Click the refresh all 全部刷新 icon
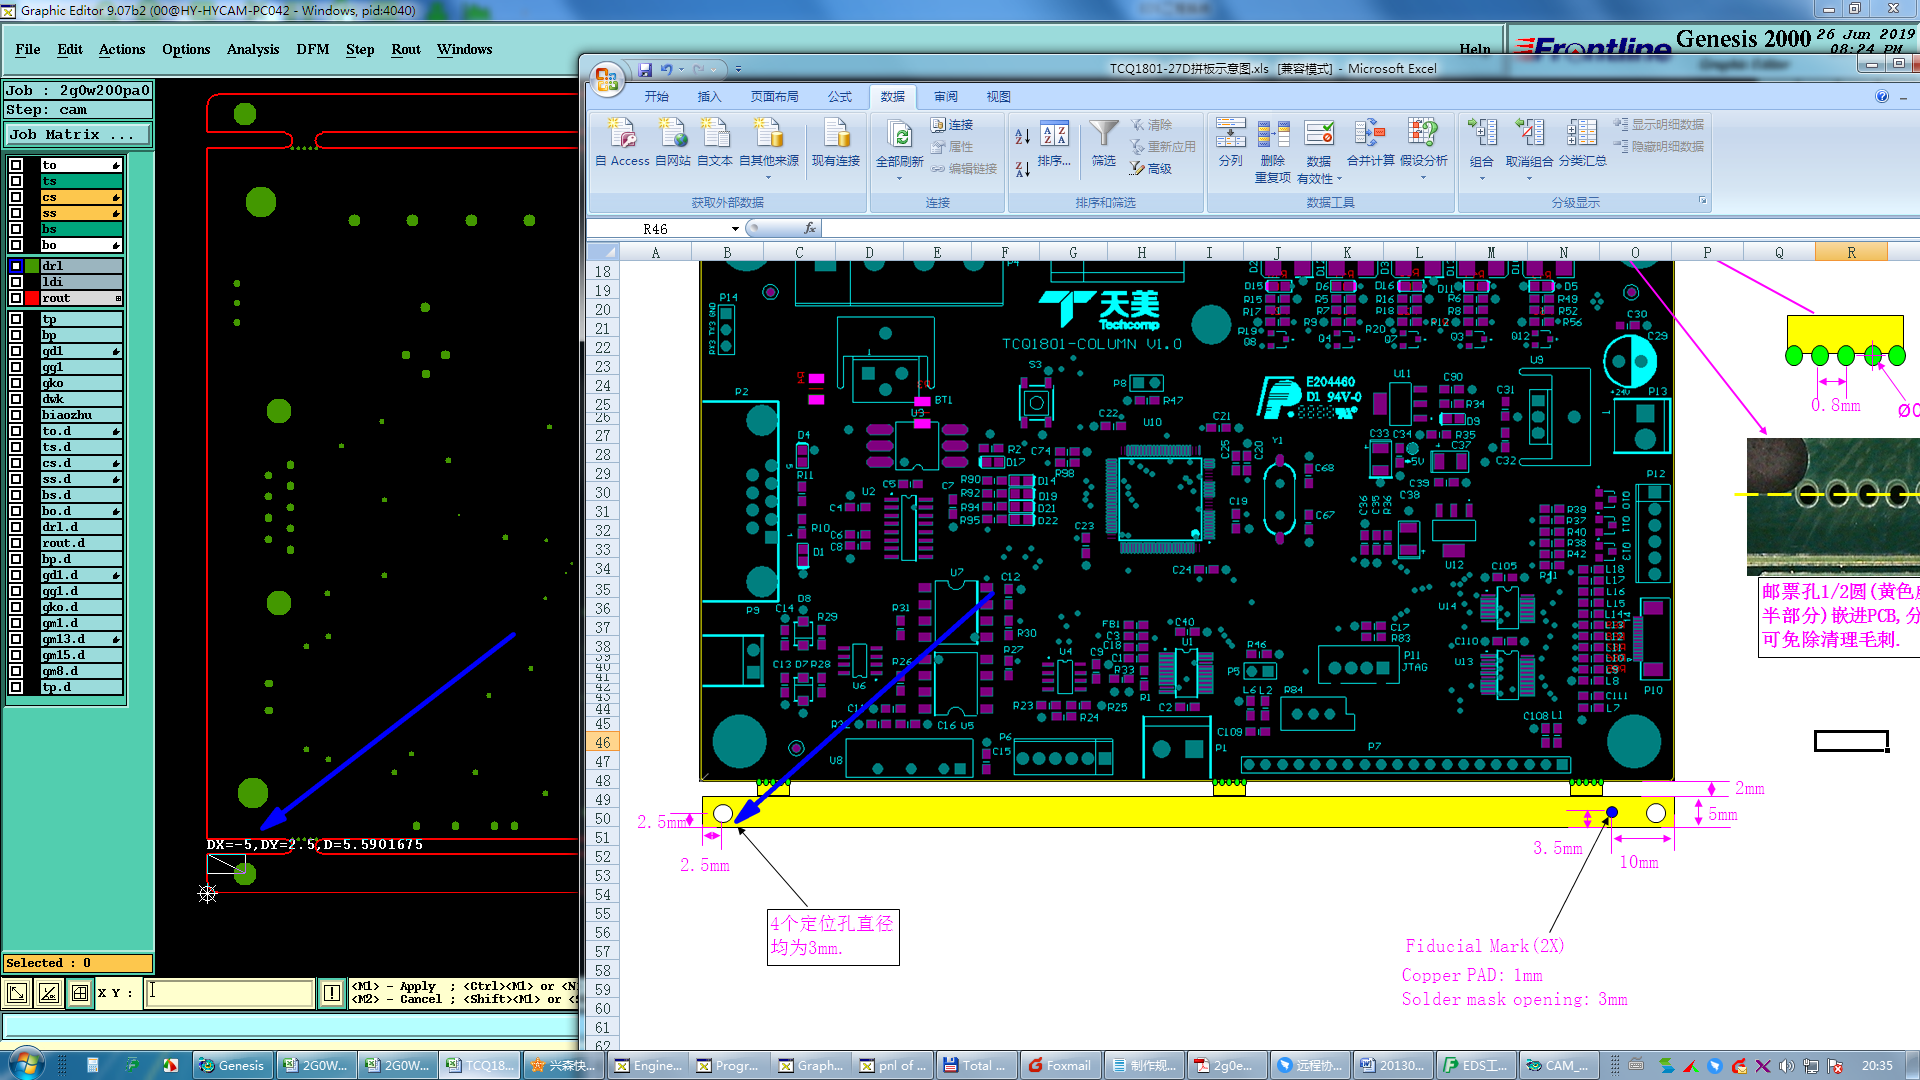The image size is (1920, 1080). [899, 134]
